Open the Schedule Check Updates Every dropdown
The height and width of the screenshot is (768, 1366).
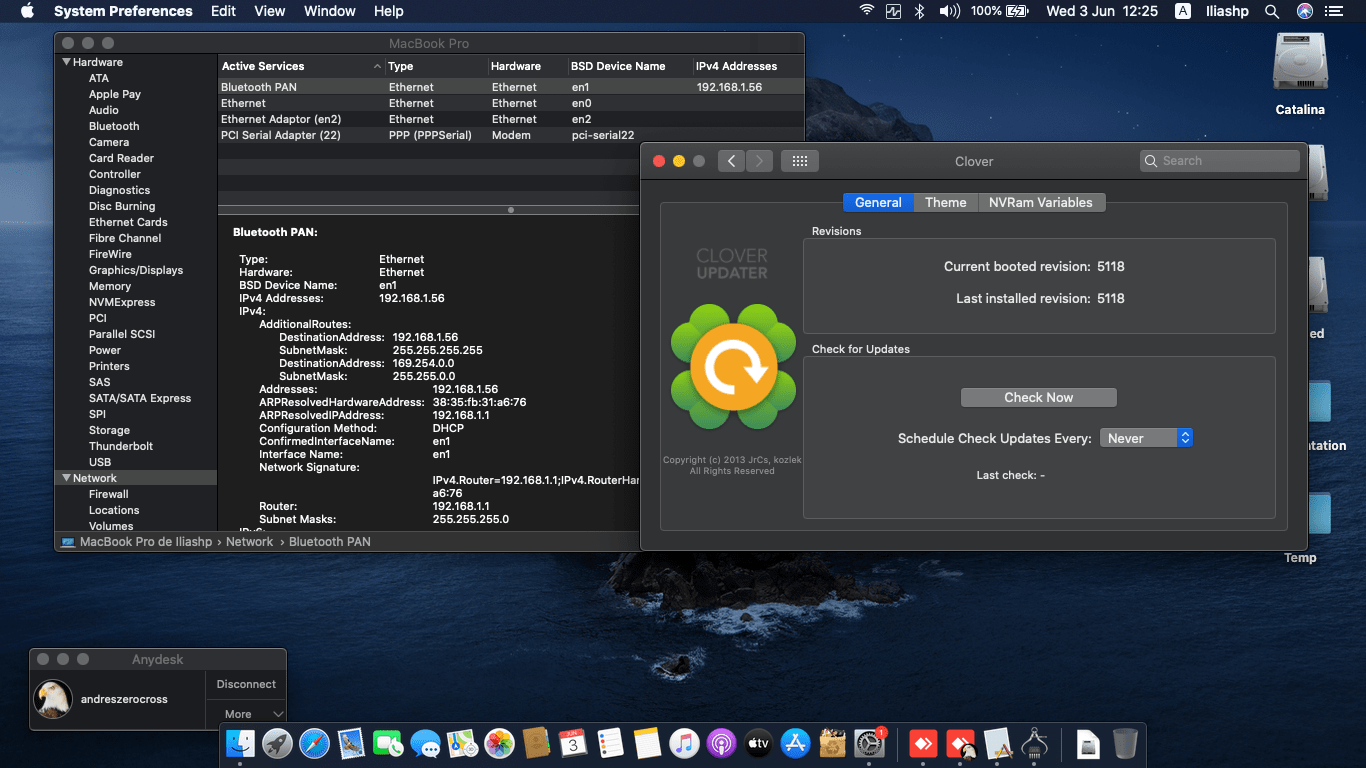click(1146, 438)
